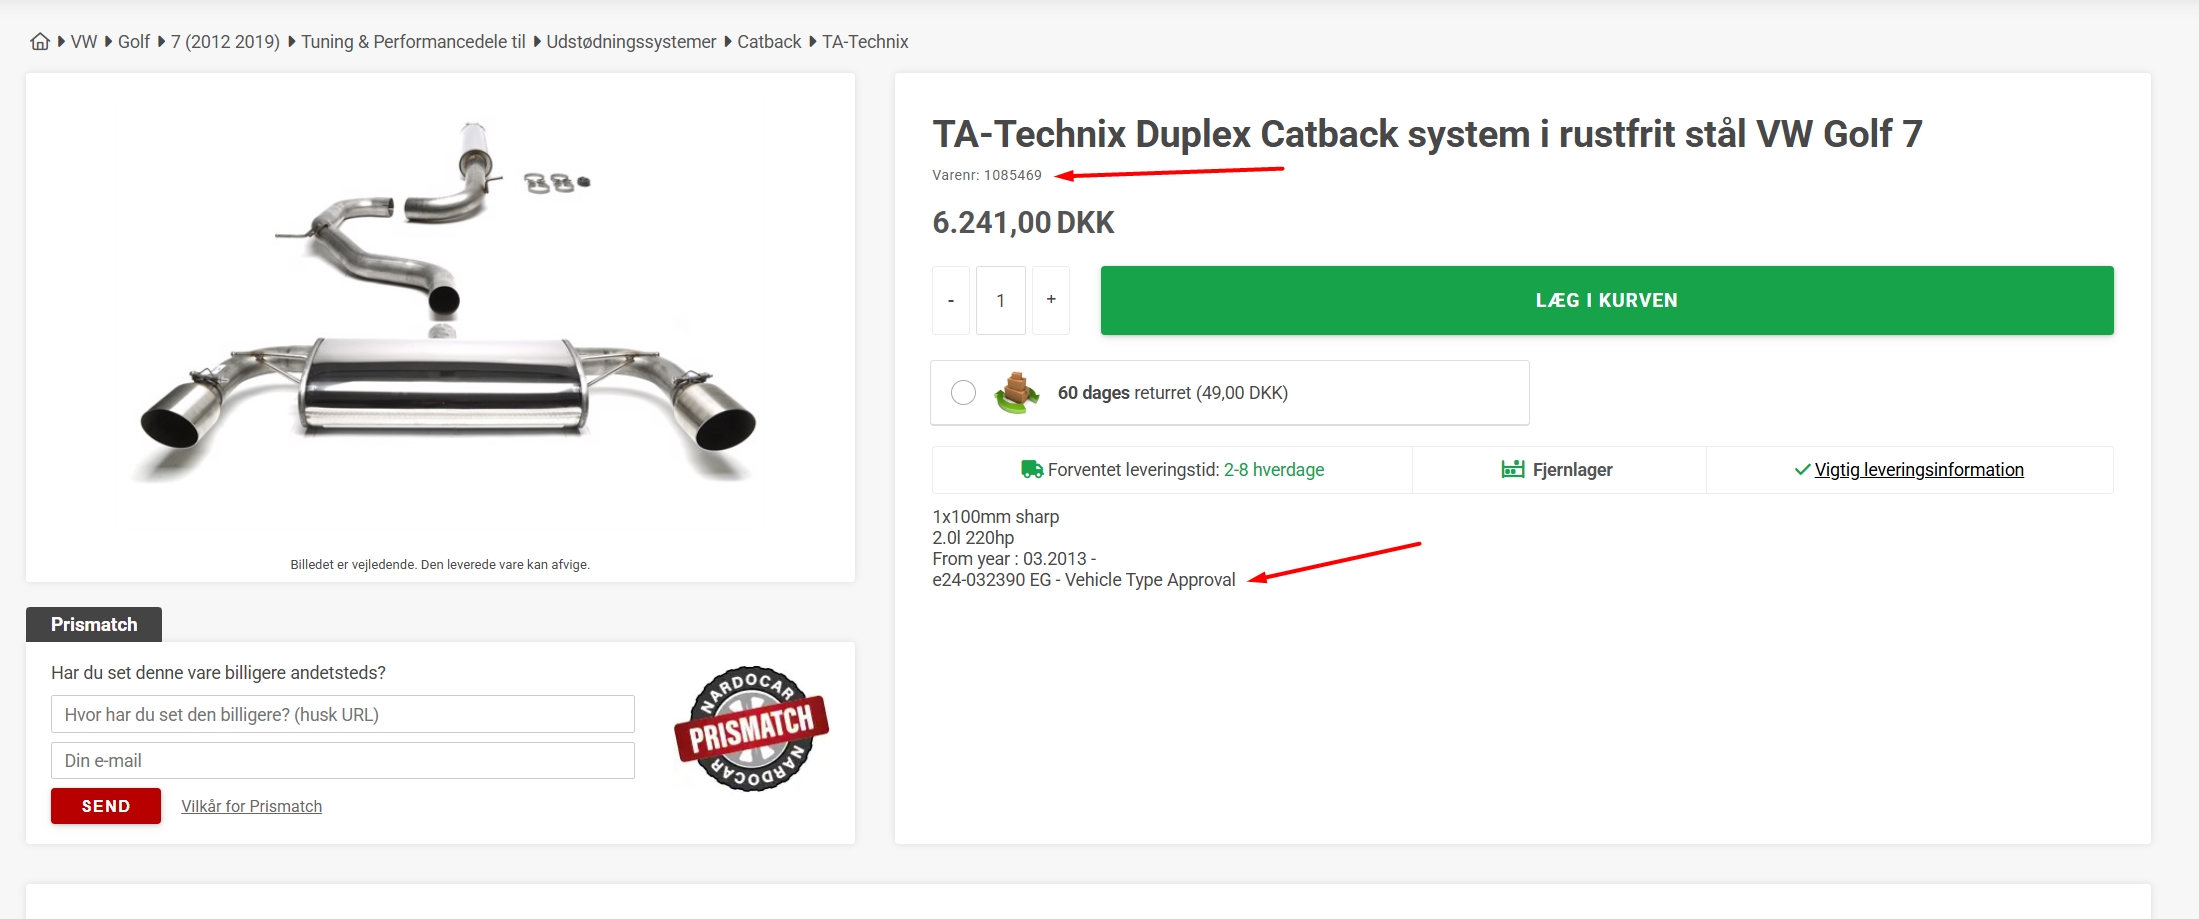Click the Nardocar Prismatch stamp logo
The image size is (2199, 919).
tap(751, 729)
